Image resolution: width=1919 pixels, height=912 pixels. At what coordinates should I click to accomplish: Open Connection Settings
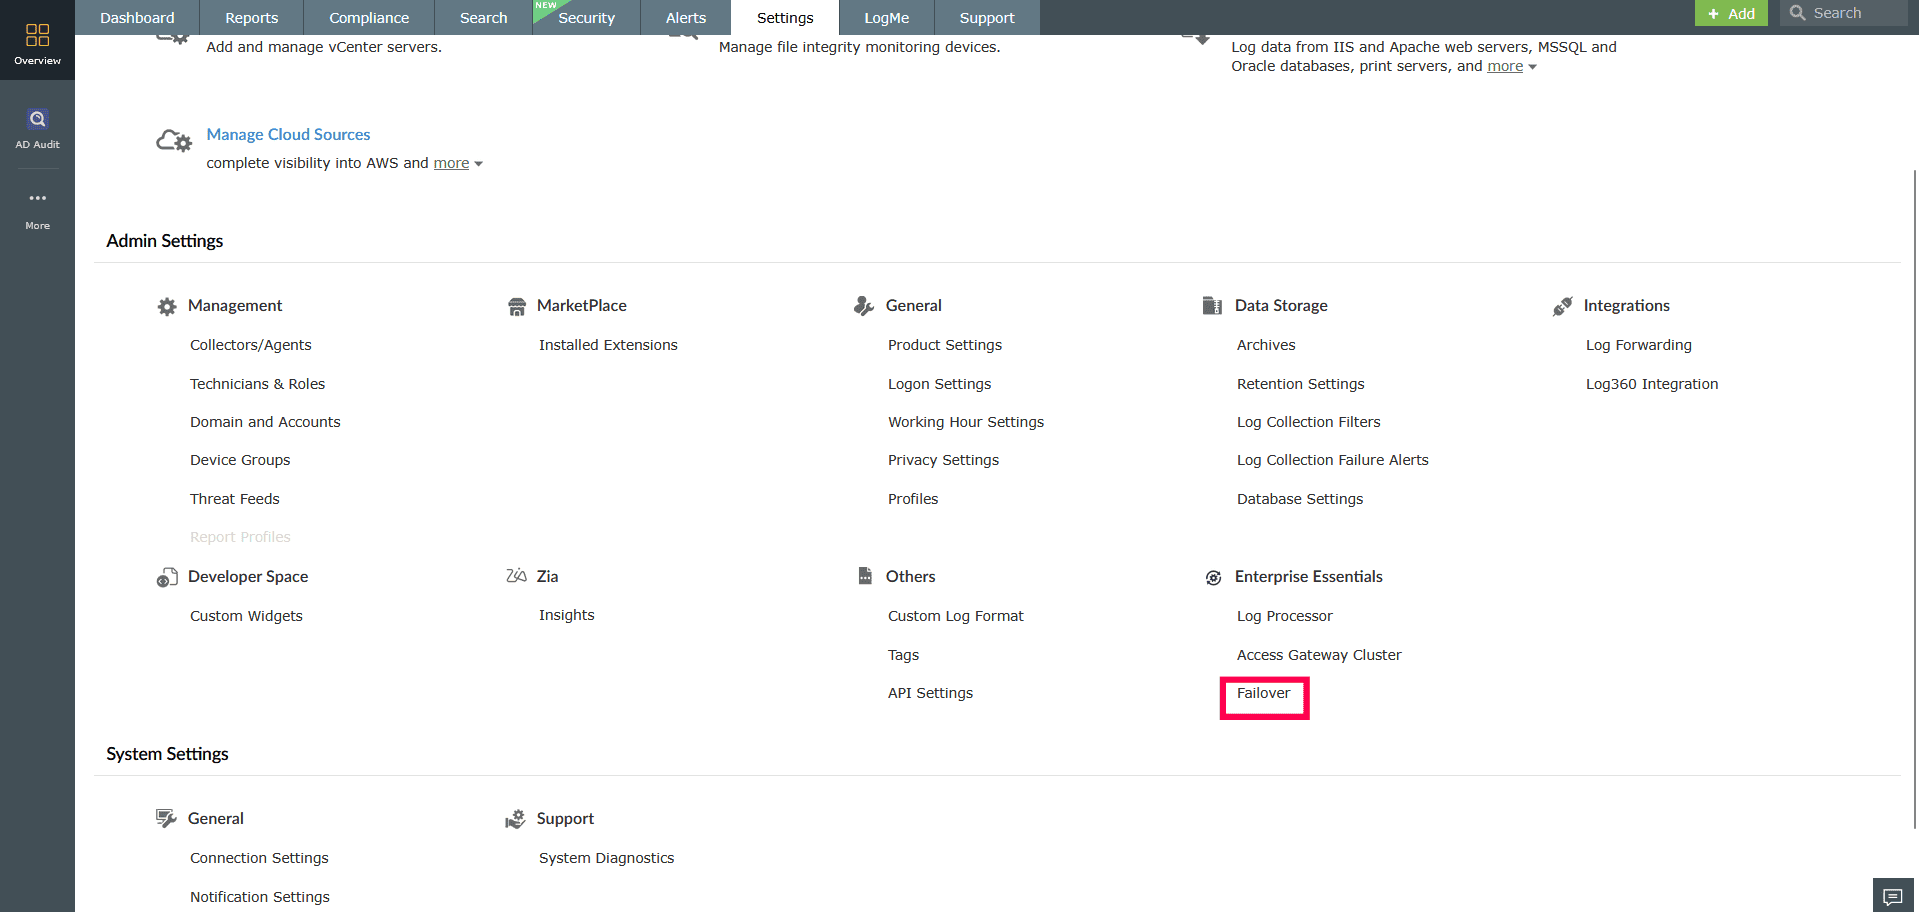tap(259, 858)
